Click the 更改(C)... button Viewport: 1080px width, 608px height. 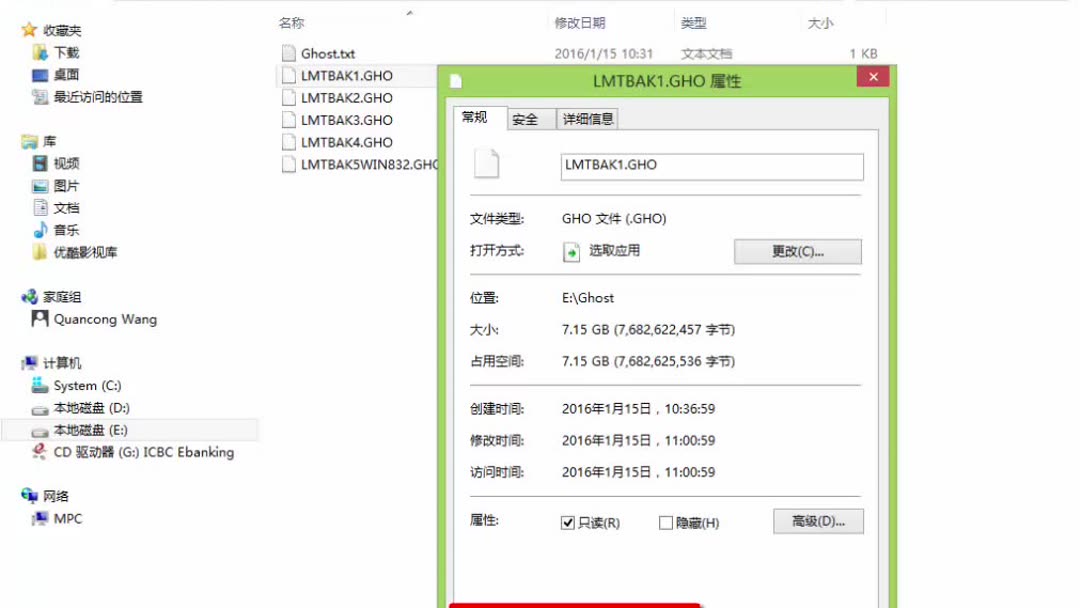pyautogui.click(x=797, y=251)
